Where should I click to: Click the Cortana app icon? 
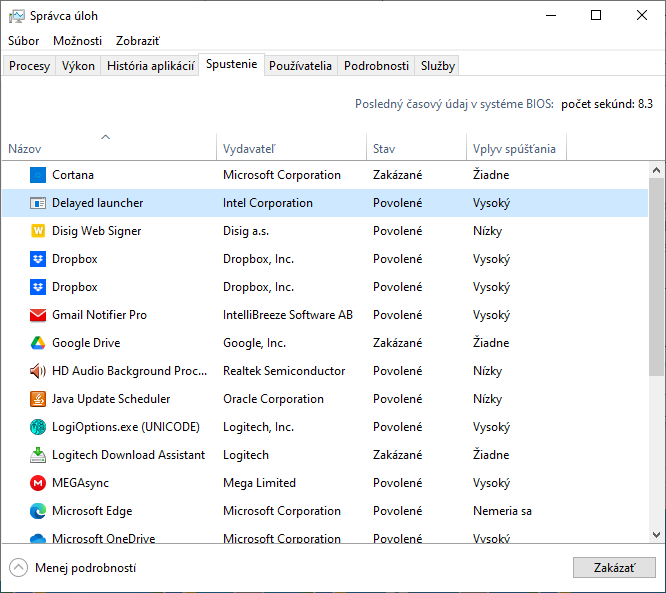pyautogui.click(x=38, y=175)
